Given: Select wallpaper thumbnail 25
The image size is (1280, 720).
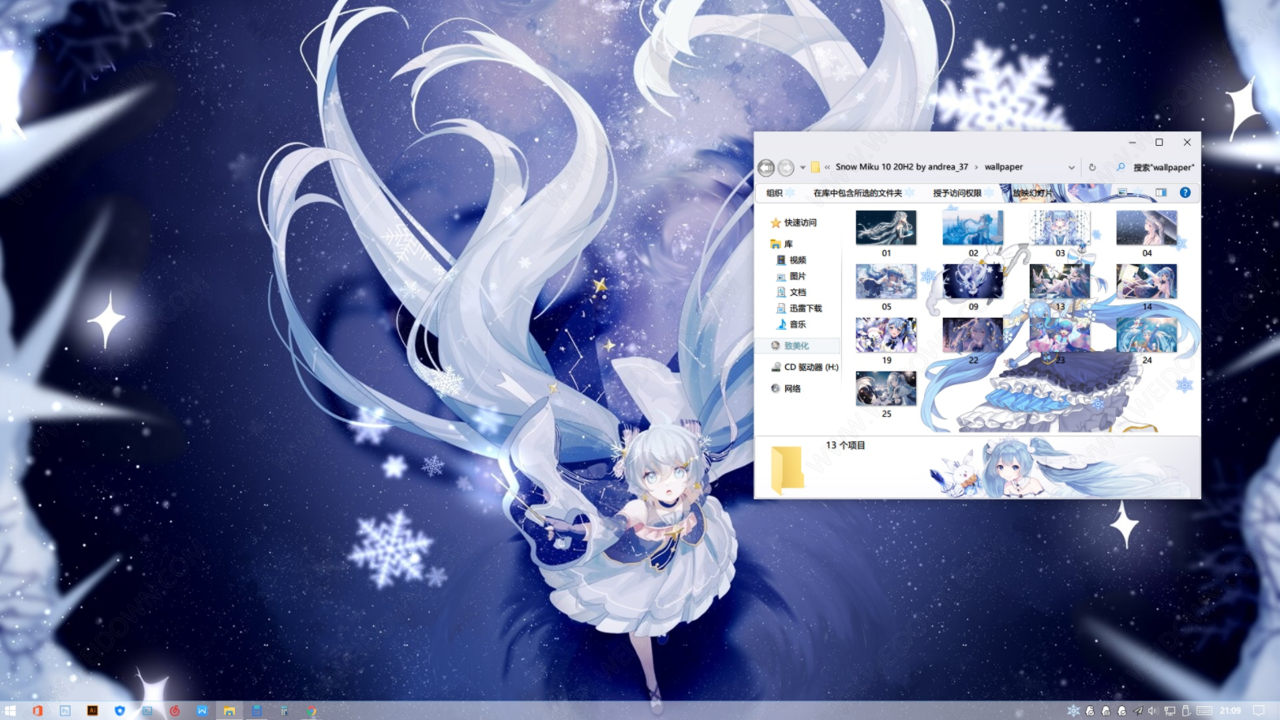Looking at the screenshot, I should pos(886,389).
